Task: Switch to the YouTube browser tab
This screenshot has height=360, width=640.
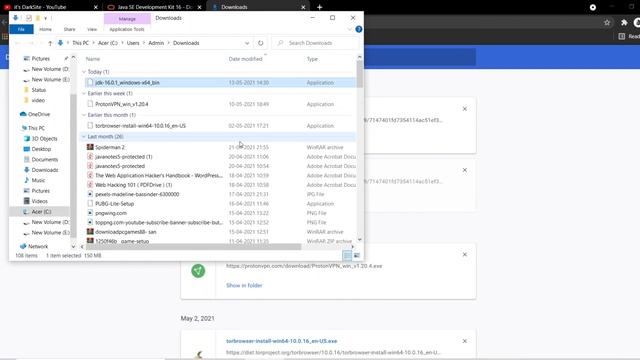Action: pos(51,7)
